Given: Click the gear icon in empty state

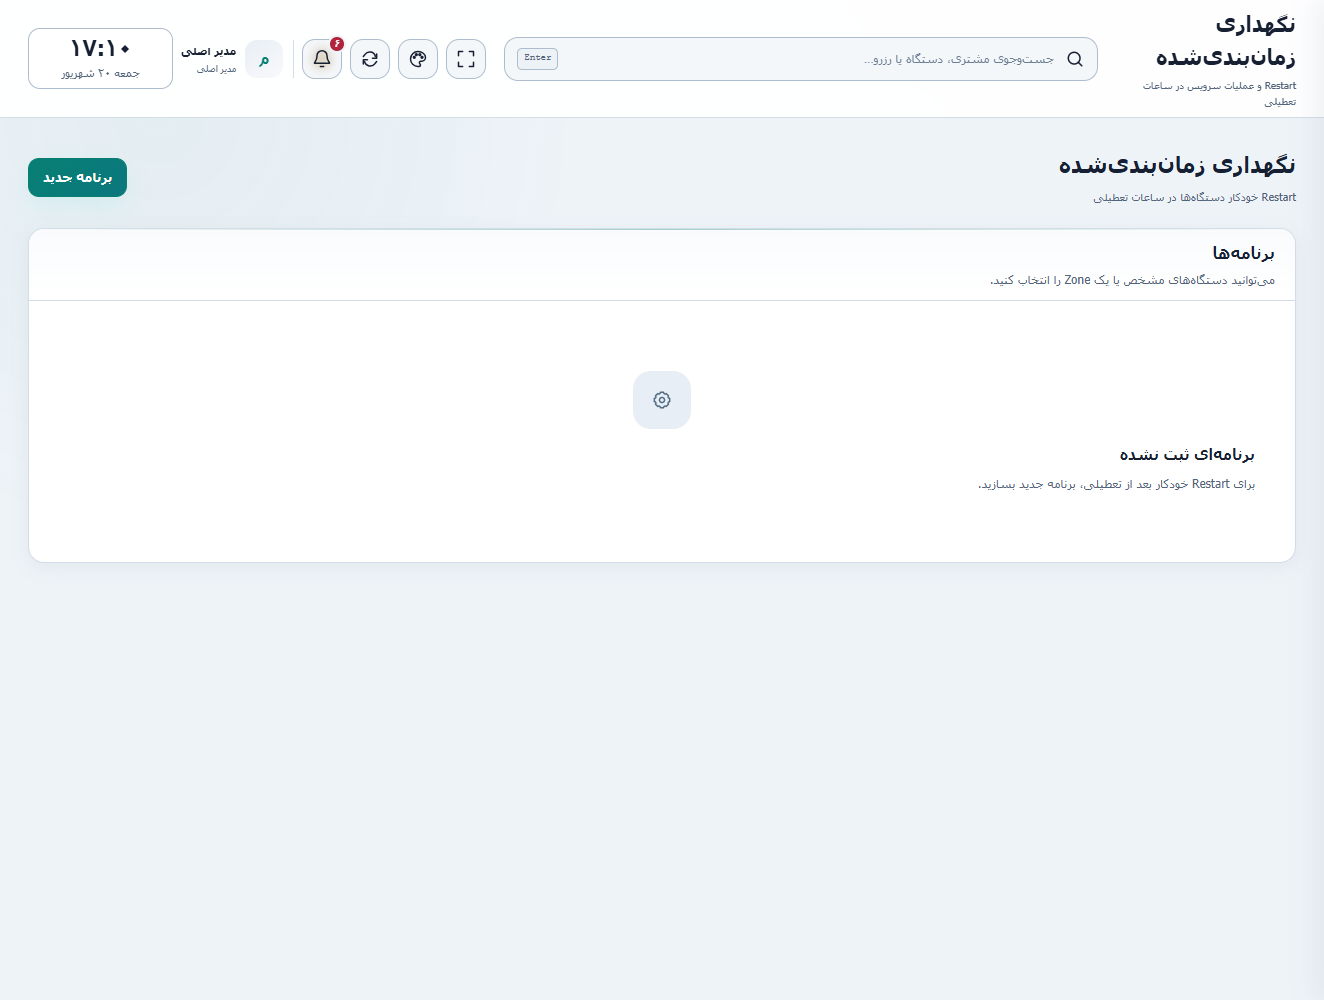Looking at the screenshot, I should coord(662,400).
